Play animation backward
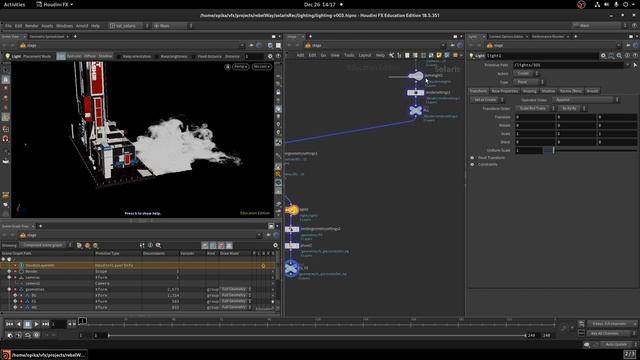640x360 pixels. click(x=18, y=324)
